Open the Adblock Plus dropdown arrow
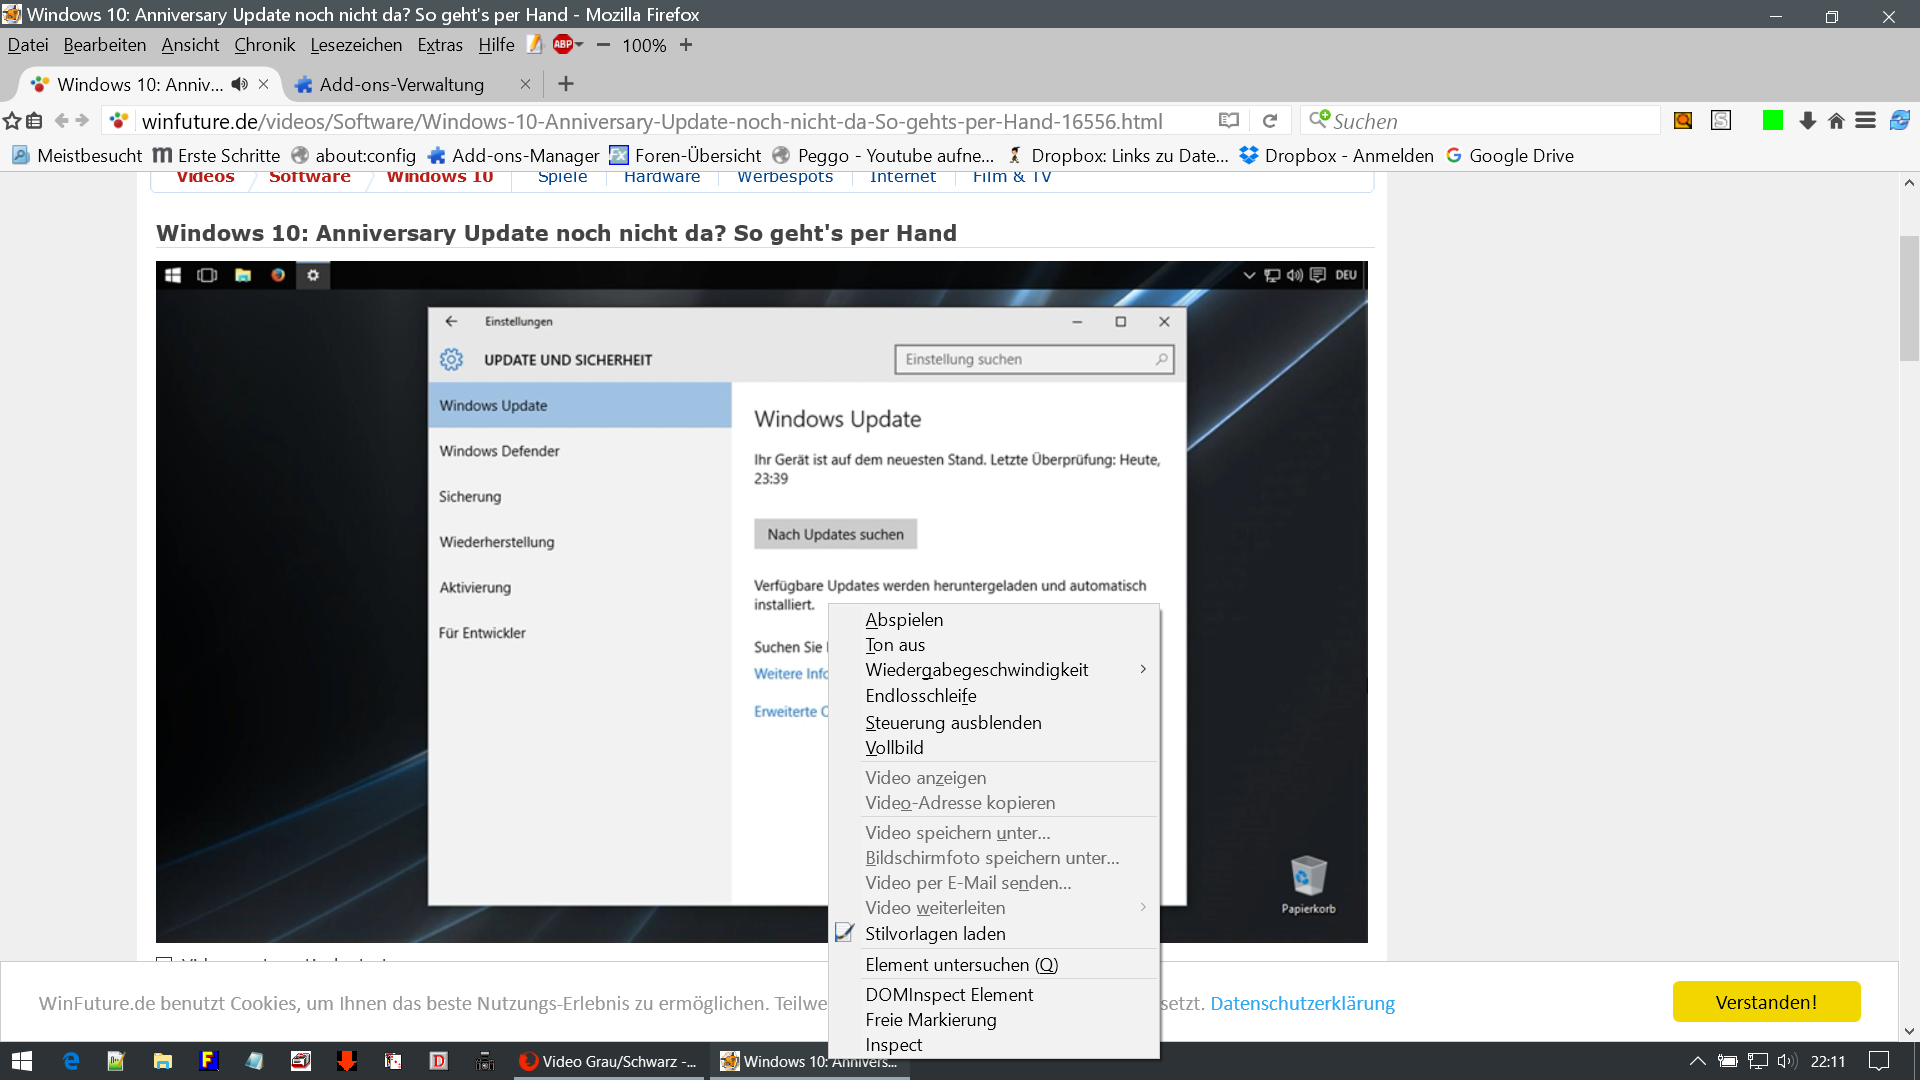 (x=579, y=44)
